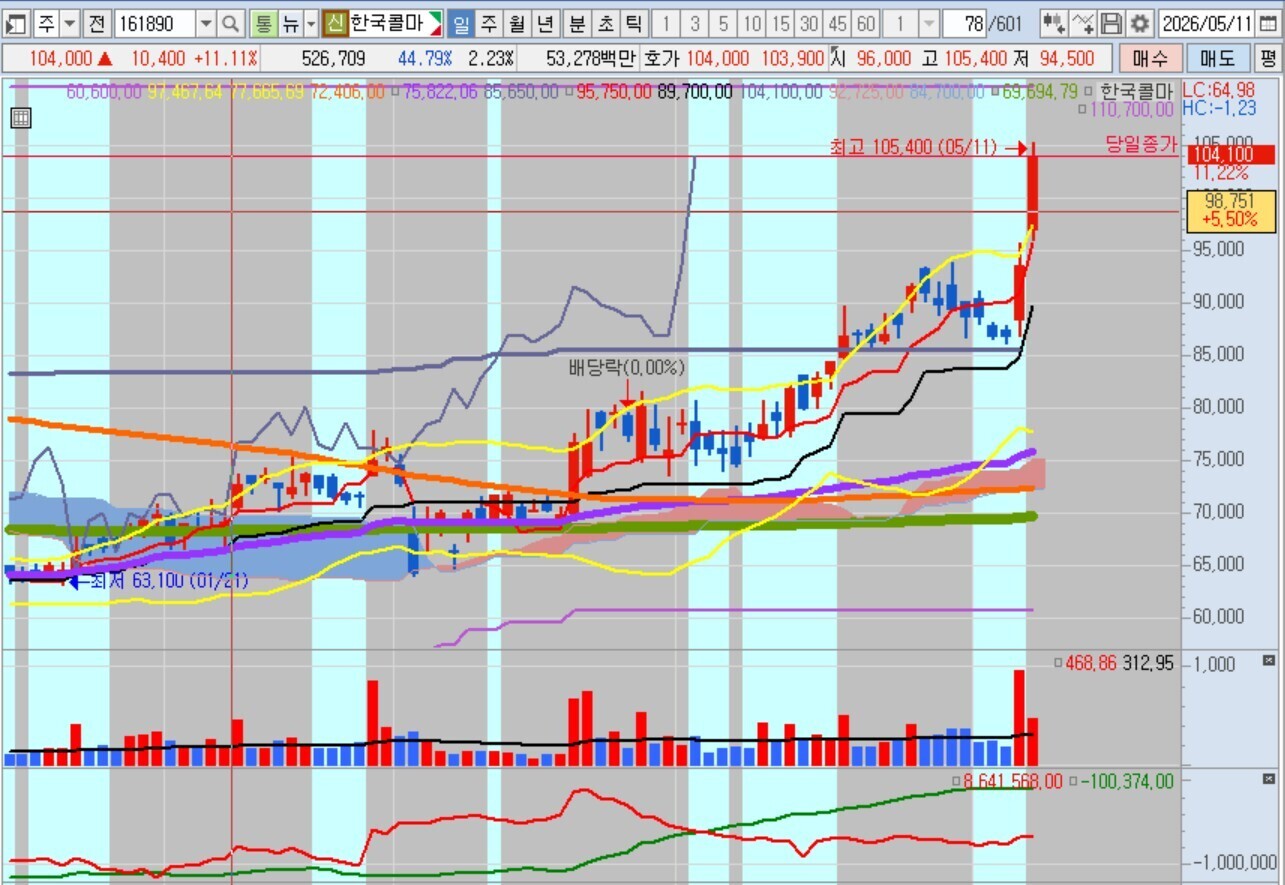Image resolution: width=1285 pixels, height=885 pixels.
Task: Expand the dropdown arrow next to 뉴
Action: pyautogui.click(x=311, y=23)
